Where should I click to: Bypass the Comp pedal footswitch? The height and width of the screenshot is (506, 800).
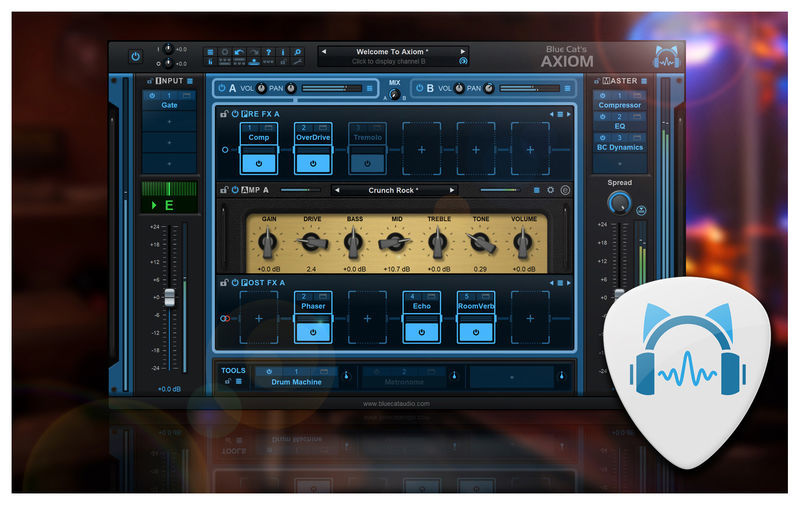click(259, 164)
